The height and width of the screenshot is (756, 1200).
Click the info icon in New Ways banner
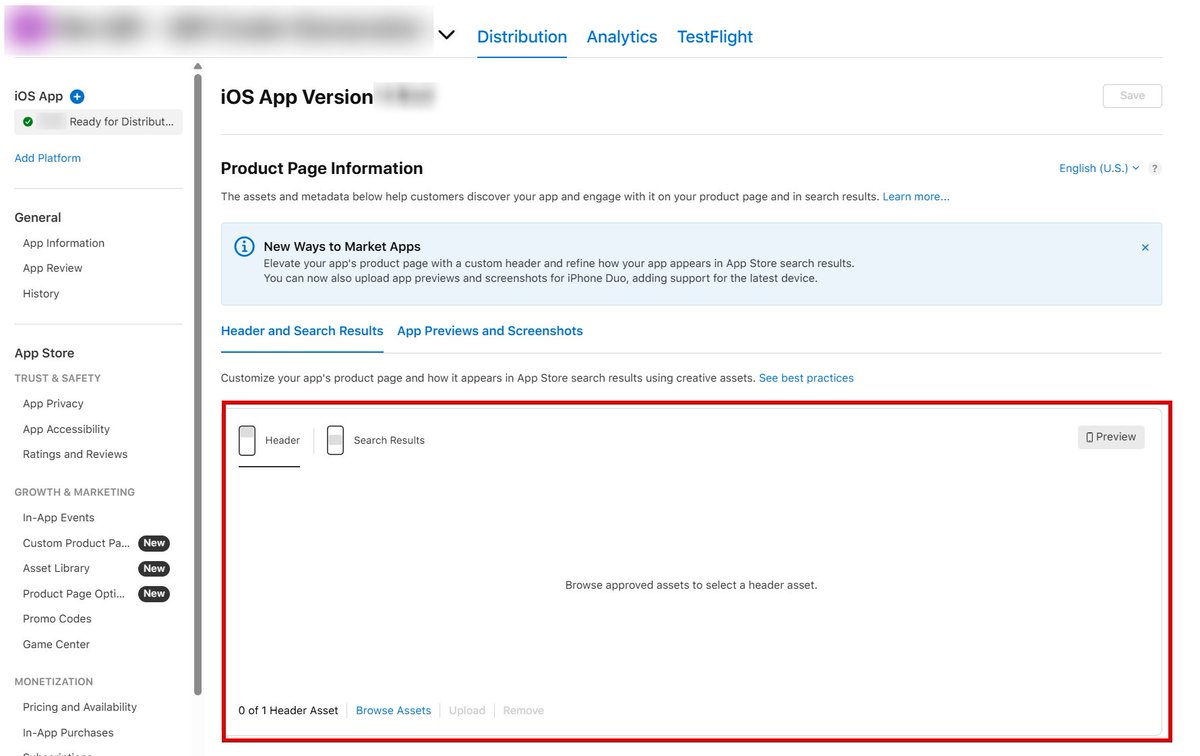244,247
